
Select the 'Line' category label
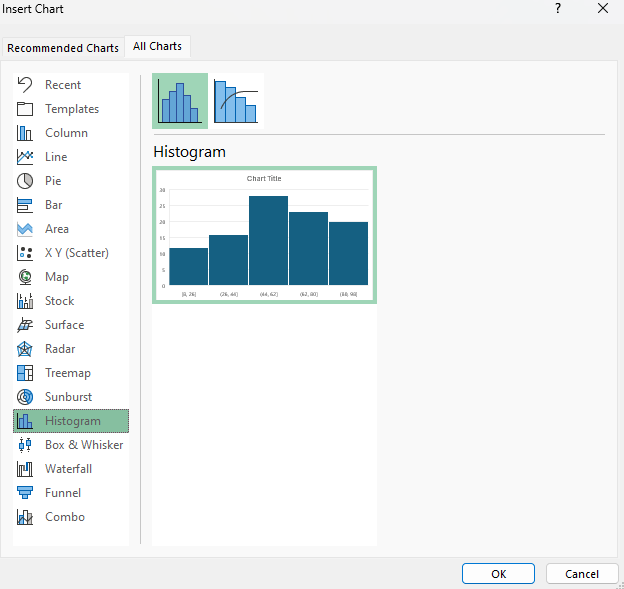coord(56,157)
